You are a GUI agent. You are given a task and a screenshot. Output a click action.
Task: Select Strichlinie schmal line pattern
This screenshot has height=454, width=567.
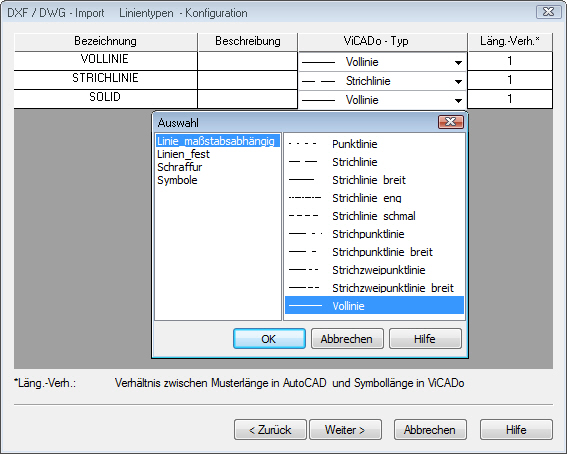374,216
